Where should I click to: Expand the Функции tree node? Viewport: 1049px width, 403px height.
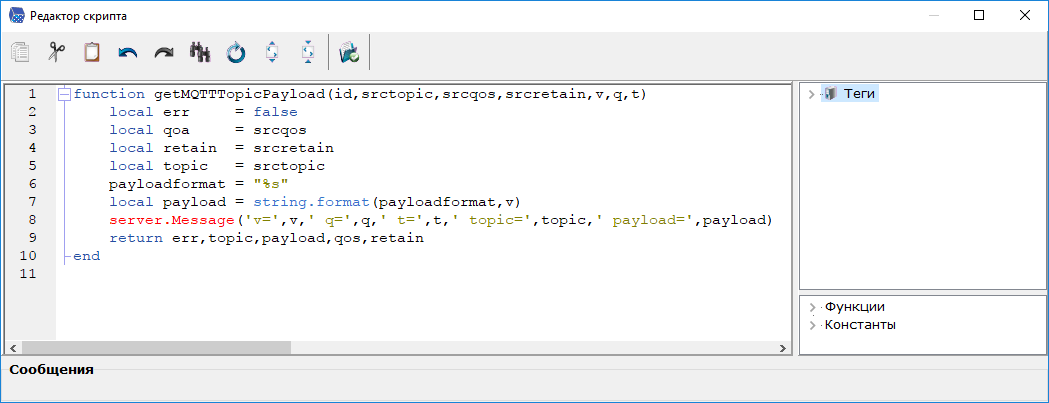point(812,307)
